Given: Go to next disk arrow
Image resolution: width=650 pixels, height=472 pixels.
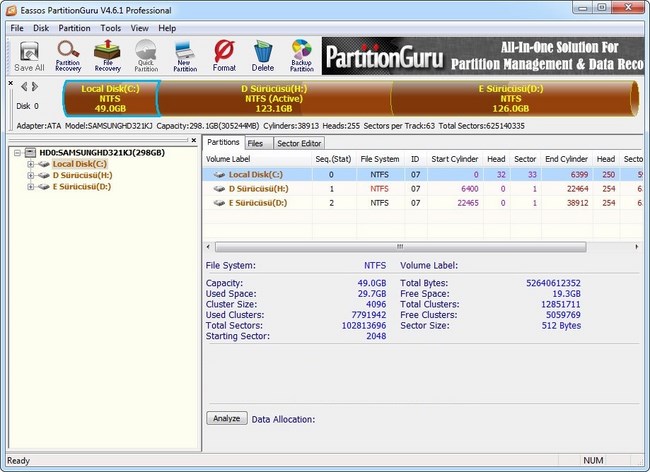Looking at the screenshot, I should tap(35, 87).
